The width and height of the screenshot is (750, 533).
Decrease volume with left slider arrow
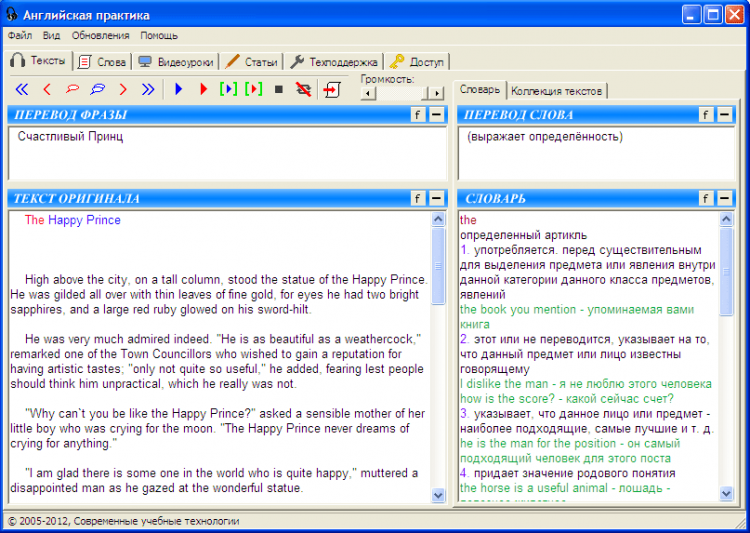click(367, 93)
